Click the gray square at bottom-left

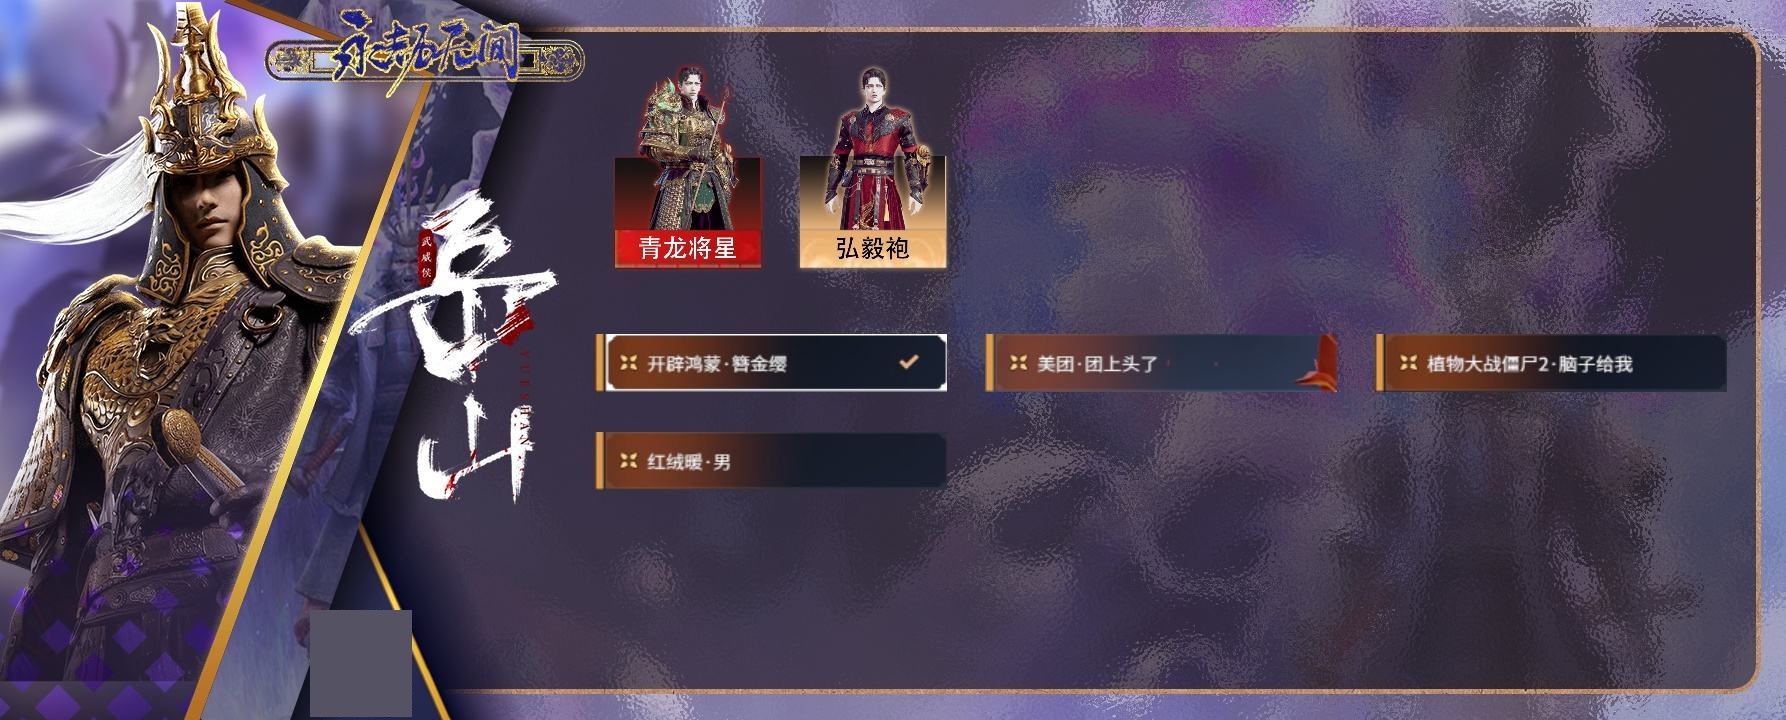click(x=360, y=663)
